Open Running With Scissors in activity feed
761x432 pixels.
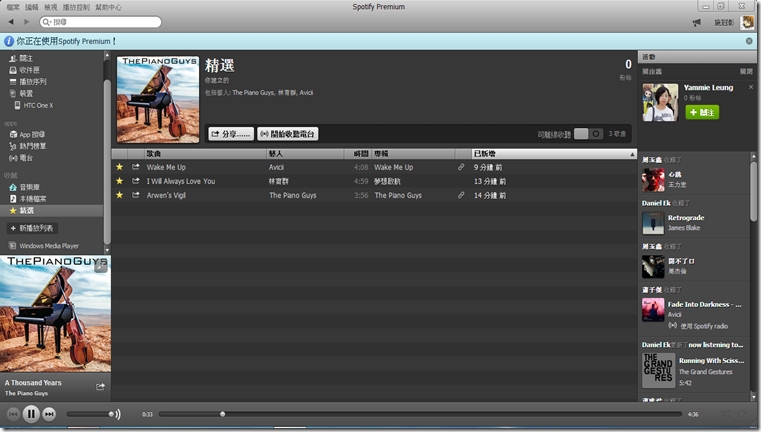pyautogui.click(x=711, y=361)
